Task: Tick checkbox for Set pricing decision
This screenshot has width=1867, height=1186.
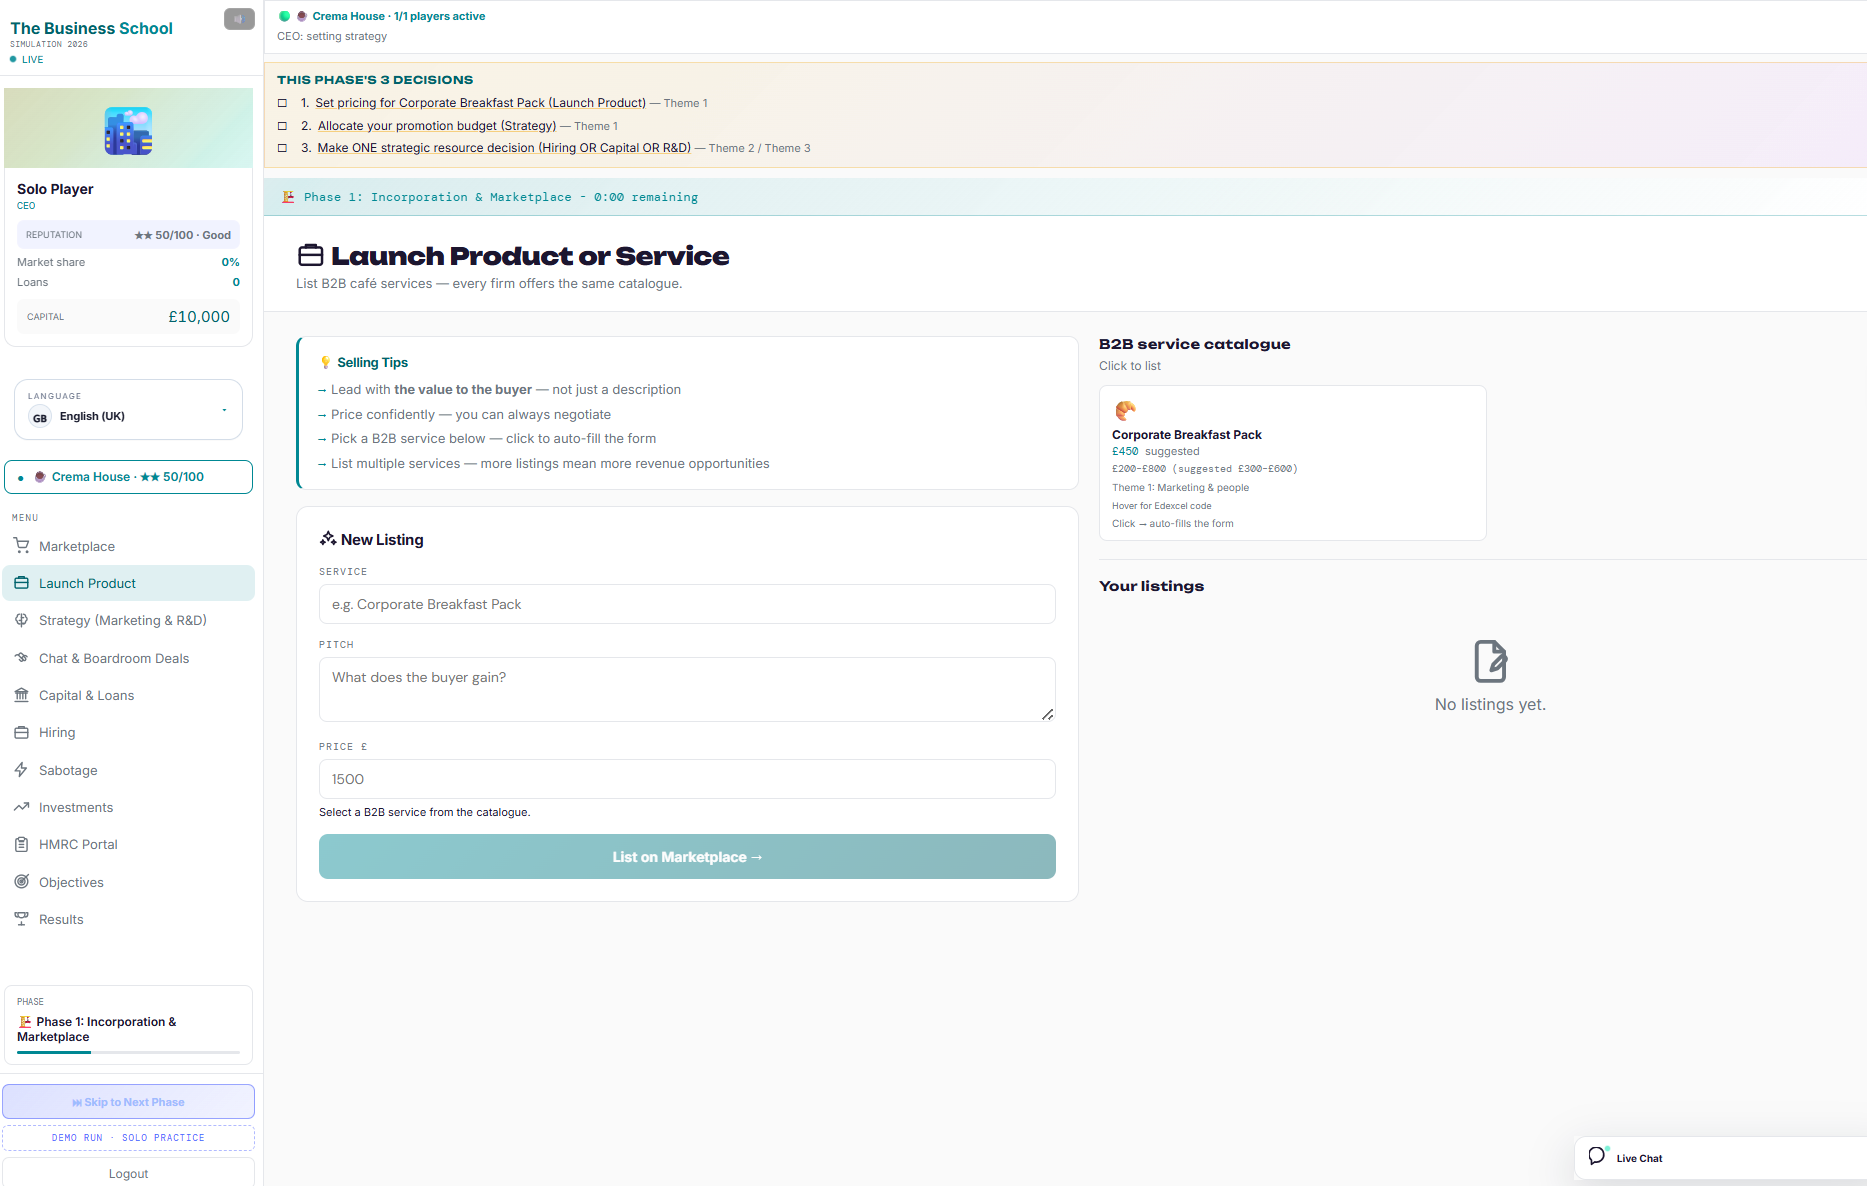Action: pos(282,103)
